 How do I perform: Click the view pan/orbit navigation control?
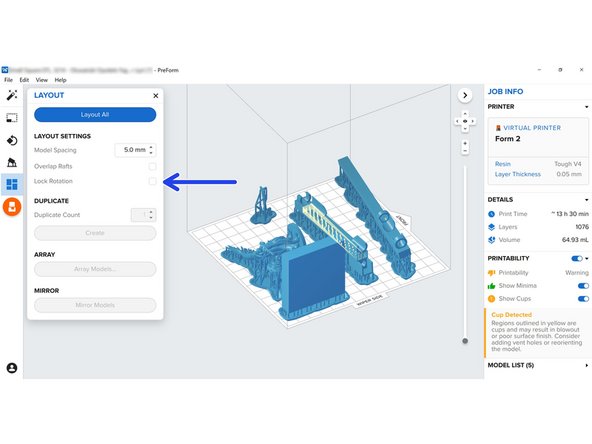[x=465, y=121]
